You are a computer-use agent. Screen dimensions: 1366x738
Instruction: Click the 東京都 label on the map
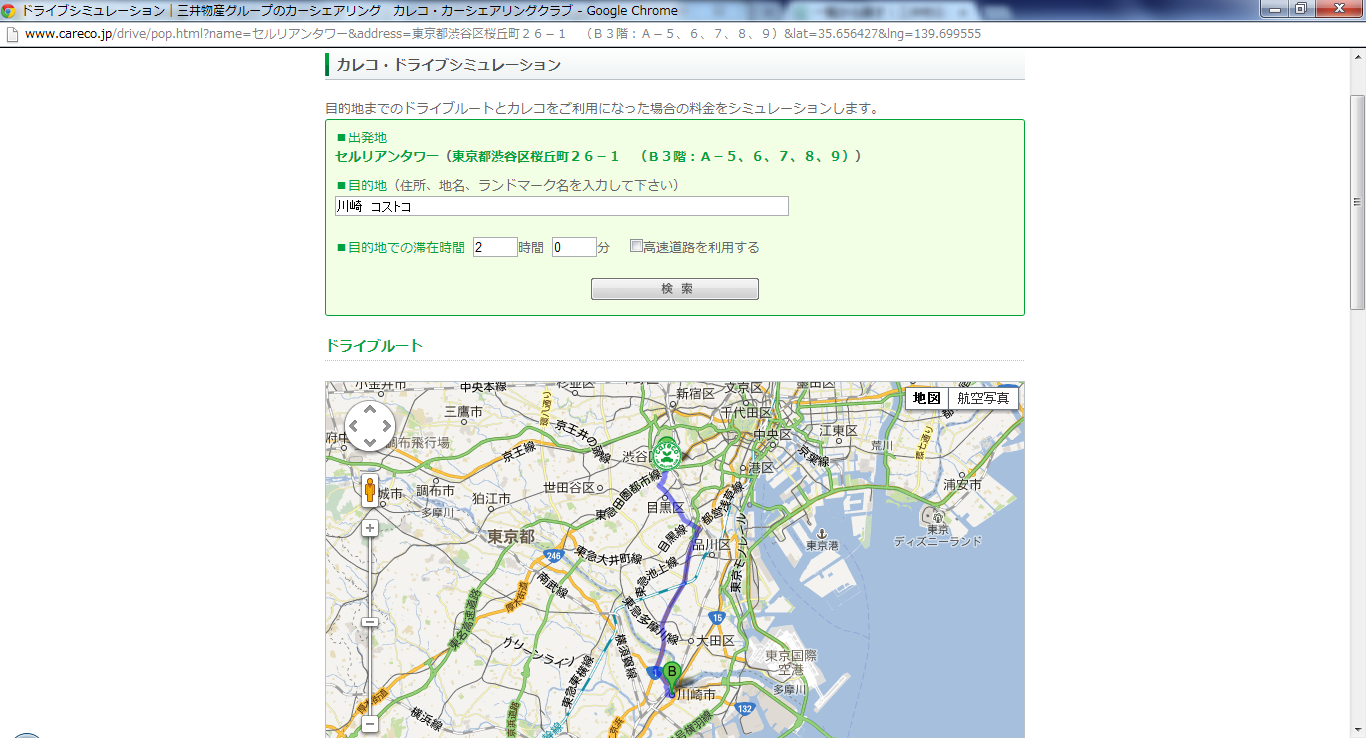tap(511, 537)
